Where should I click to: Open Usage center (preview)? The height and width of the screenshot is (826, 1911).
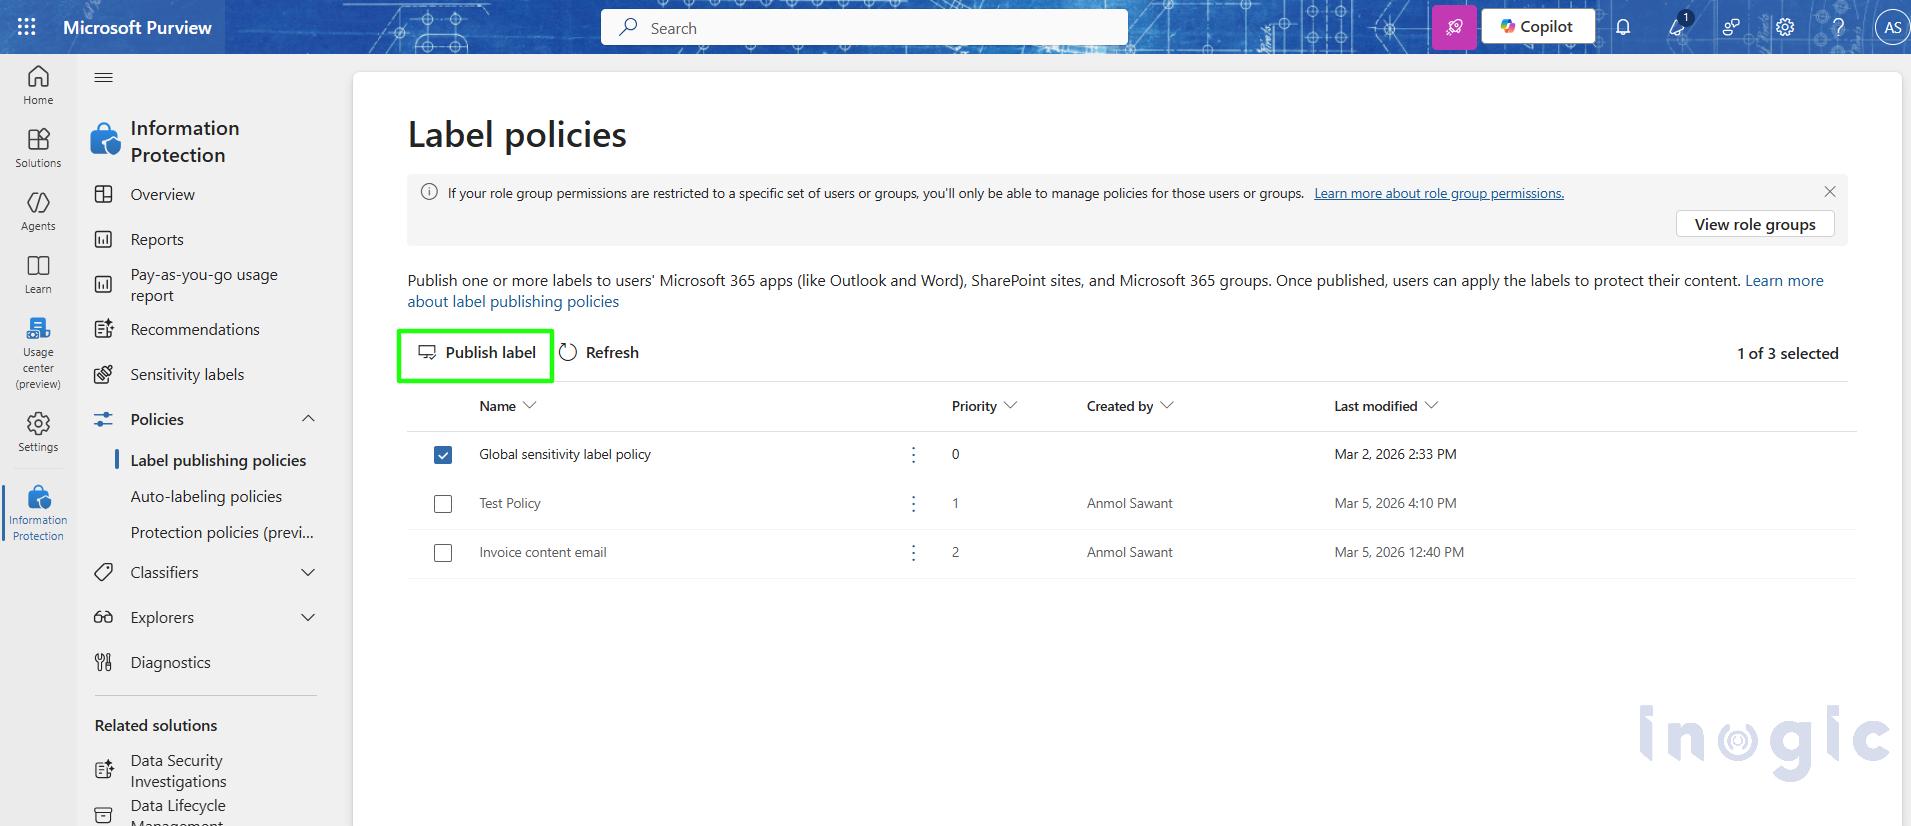38,353
